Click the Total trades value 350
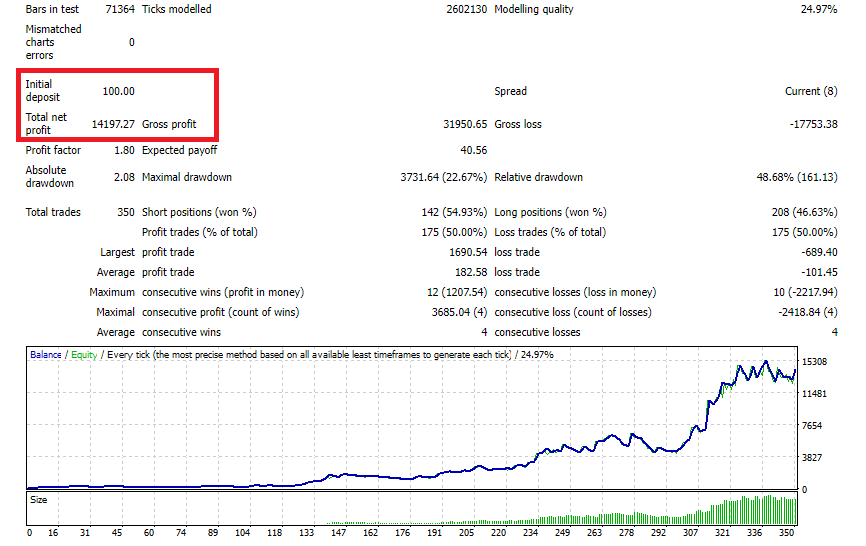Screen dimensions: 866x546 click(124, 212)
